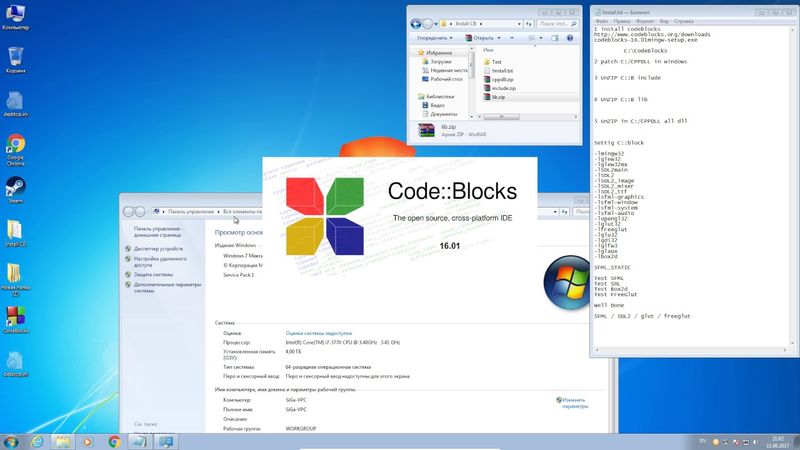Click the volume icon in system tray

coord(756,442)
